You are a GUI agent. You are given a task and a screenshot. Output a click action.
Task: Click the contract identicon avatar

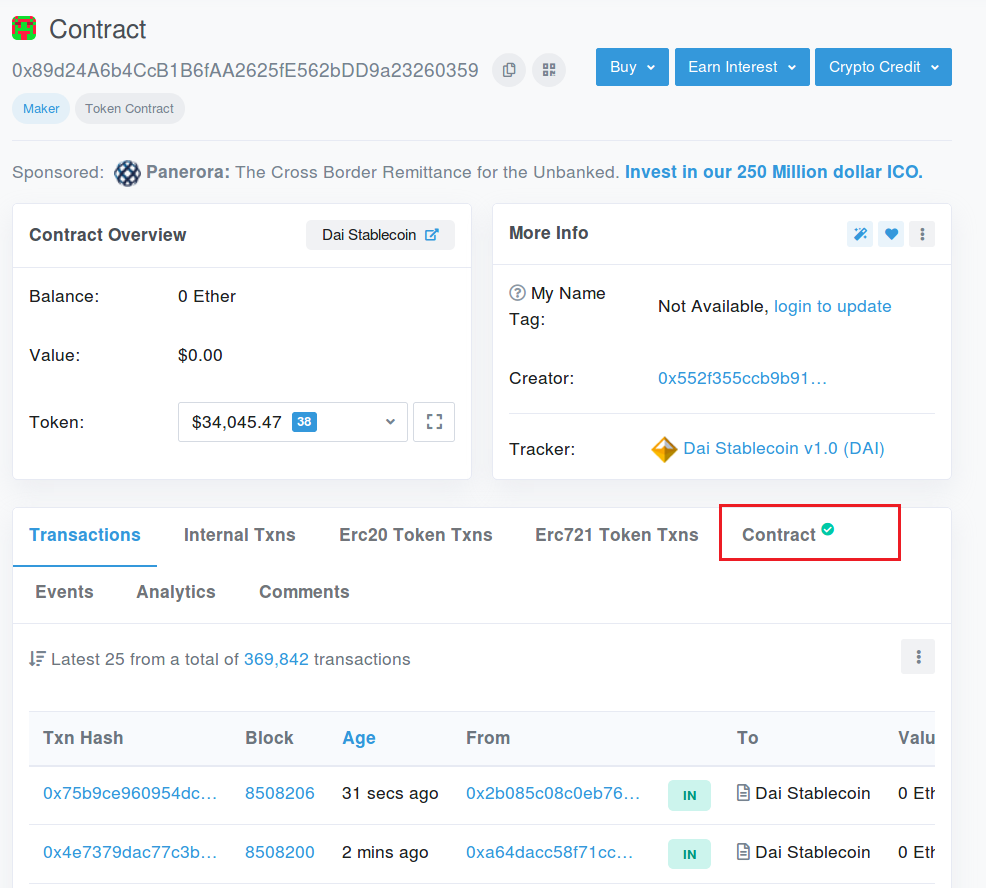point(25,28)
